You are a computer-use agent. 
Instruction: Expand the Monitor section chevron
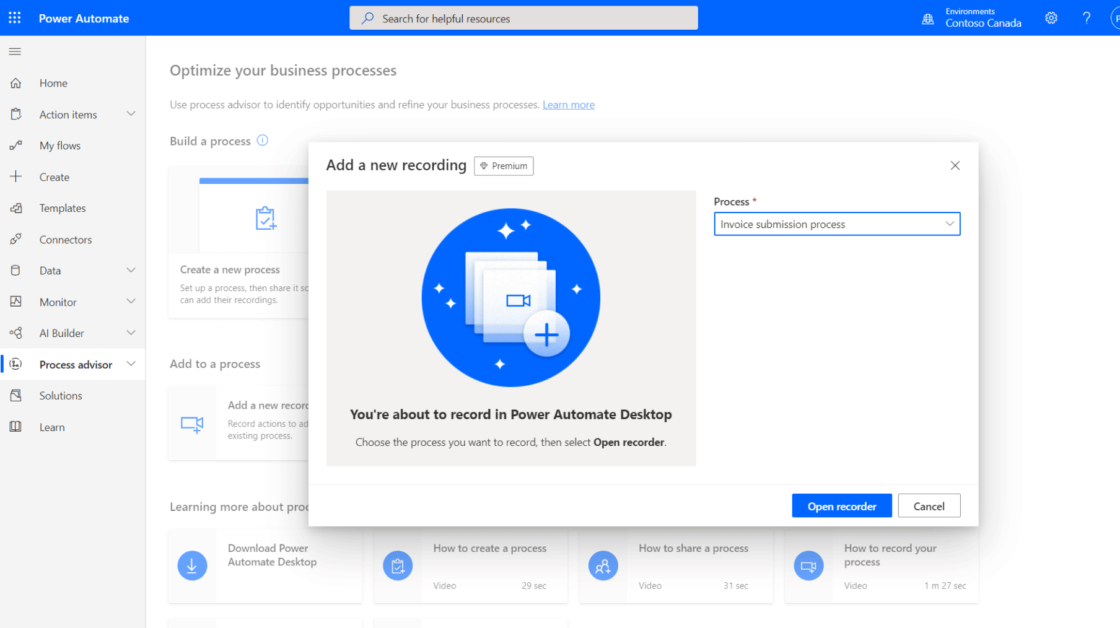[131, 301]
